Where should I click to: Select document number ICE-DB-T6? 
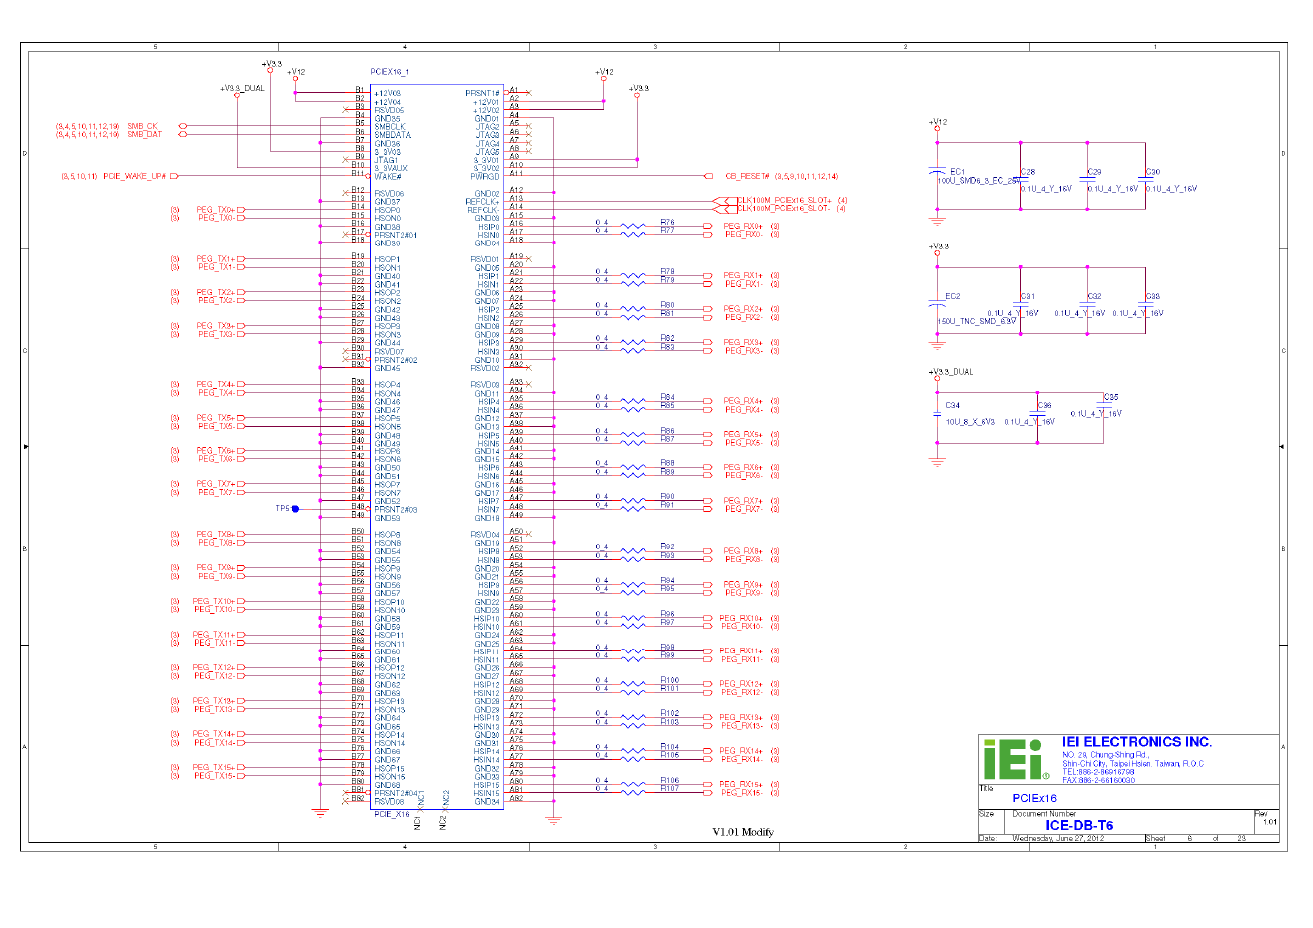(x=1079, y=825)
